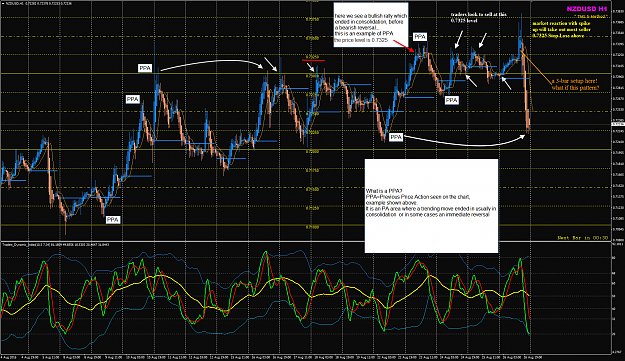The image size is (625, 361).
Task: Select orange 'a 3-bar setup here!' text
Action: tap(574, 84)
